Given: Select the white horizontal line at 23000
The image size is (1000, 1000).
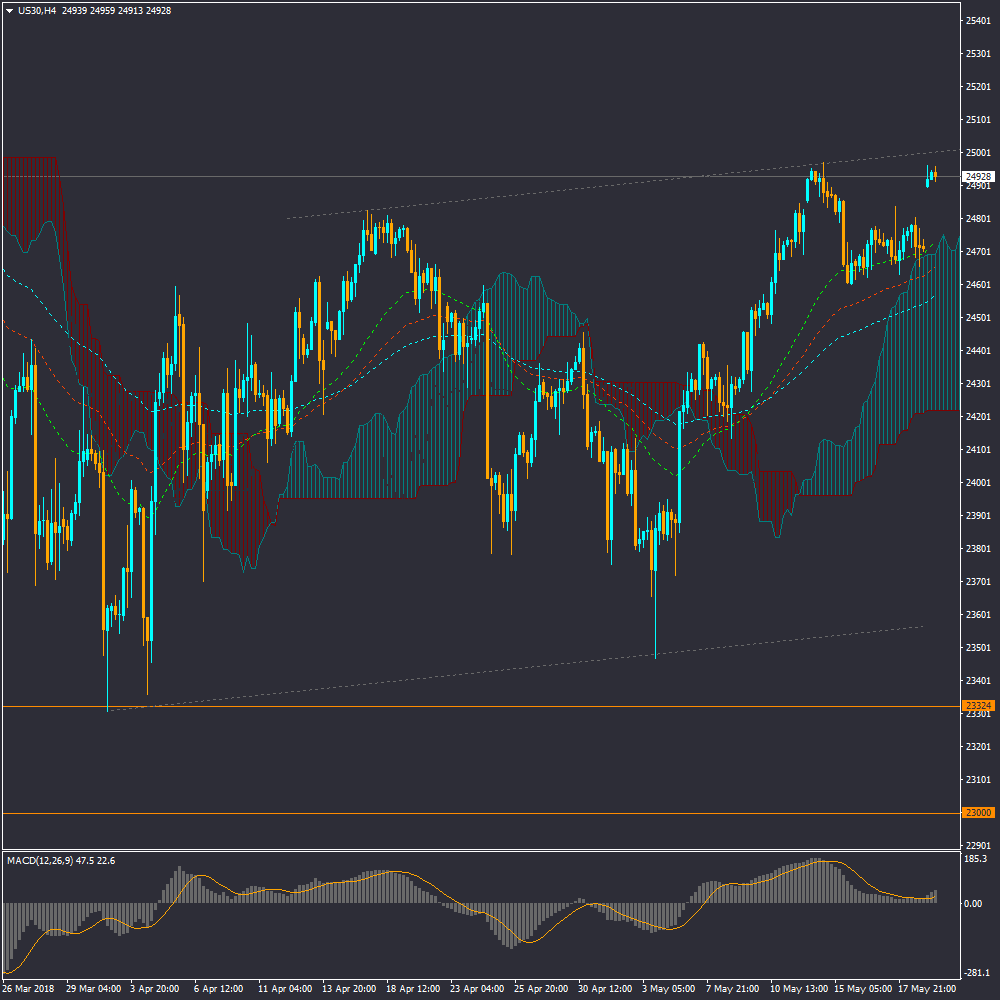Looking at the screenshot, I should tap(500, 813).
